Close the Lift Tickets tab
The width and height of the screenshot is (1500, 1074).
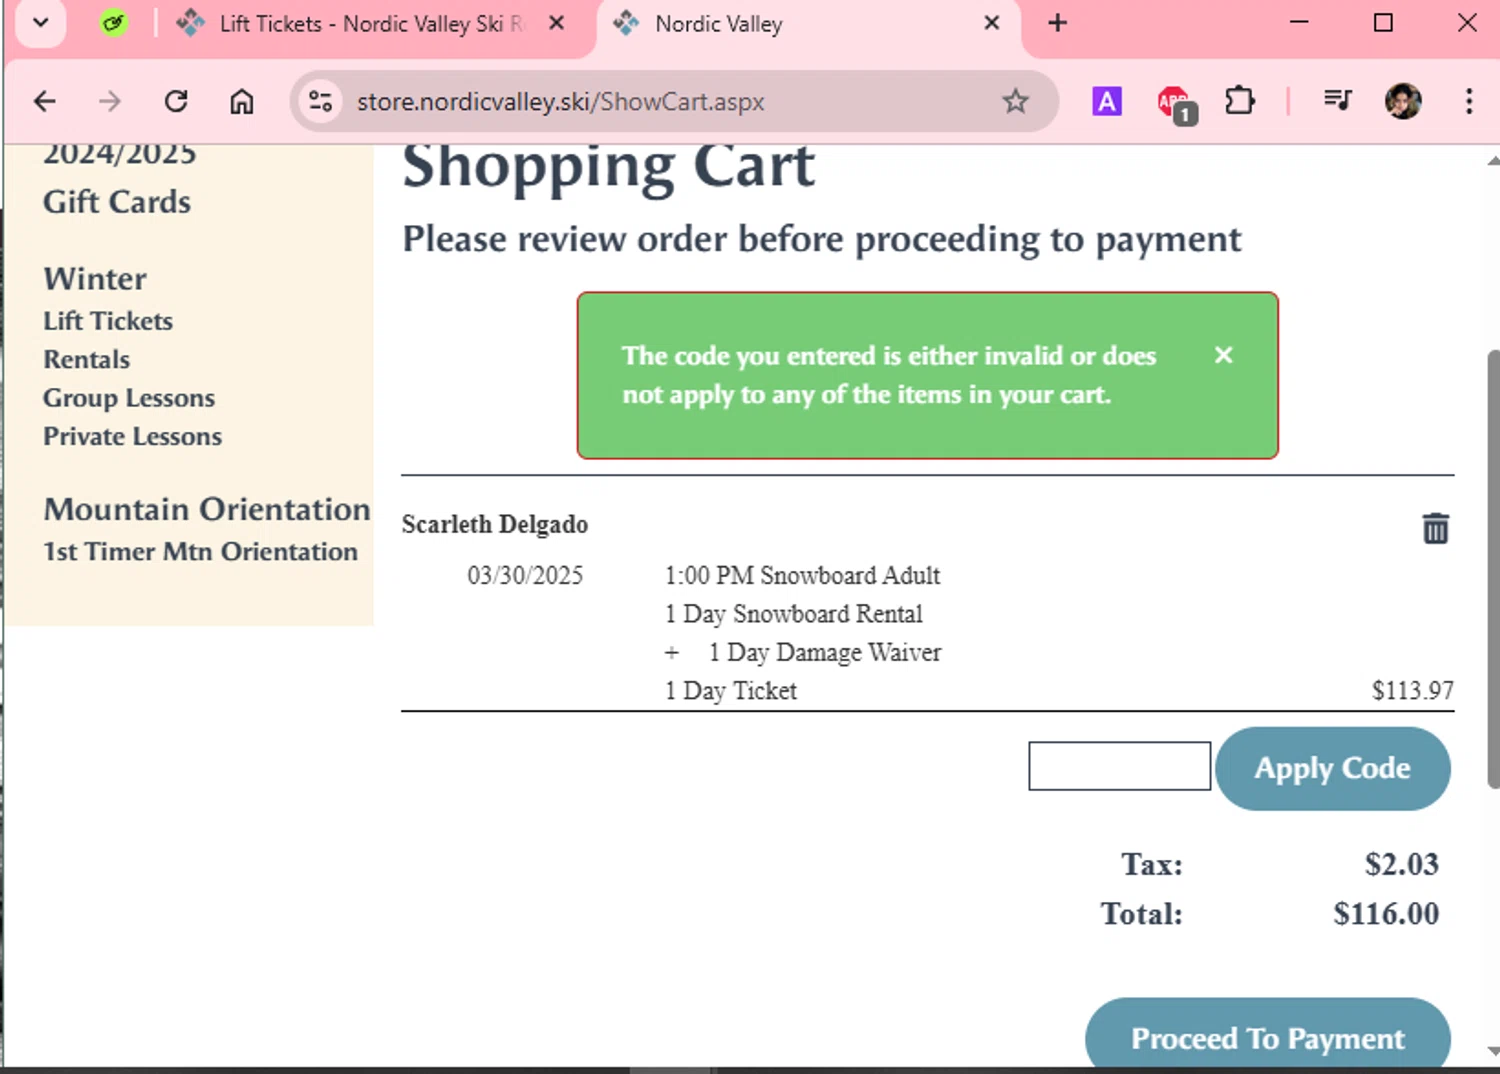(557, 23)
